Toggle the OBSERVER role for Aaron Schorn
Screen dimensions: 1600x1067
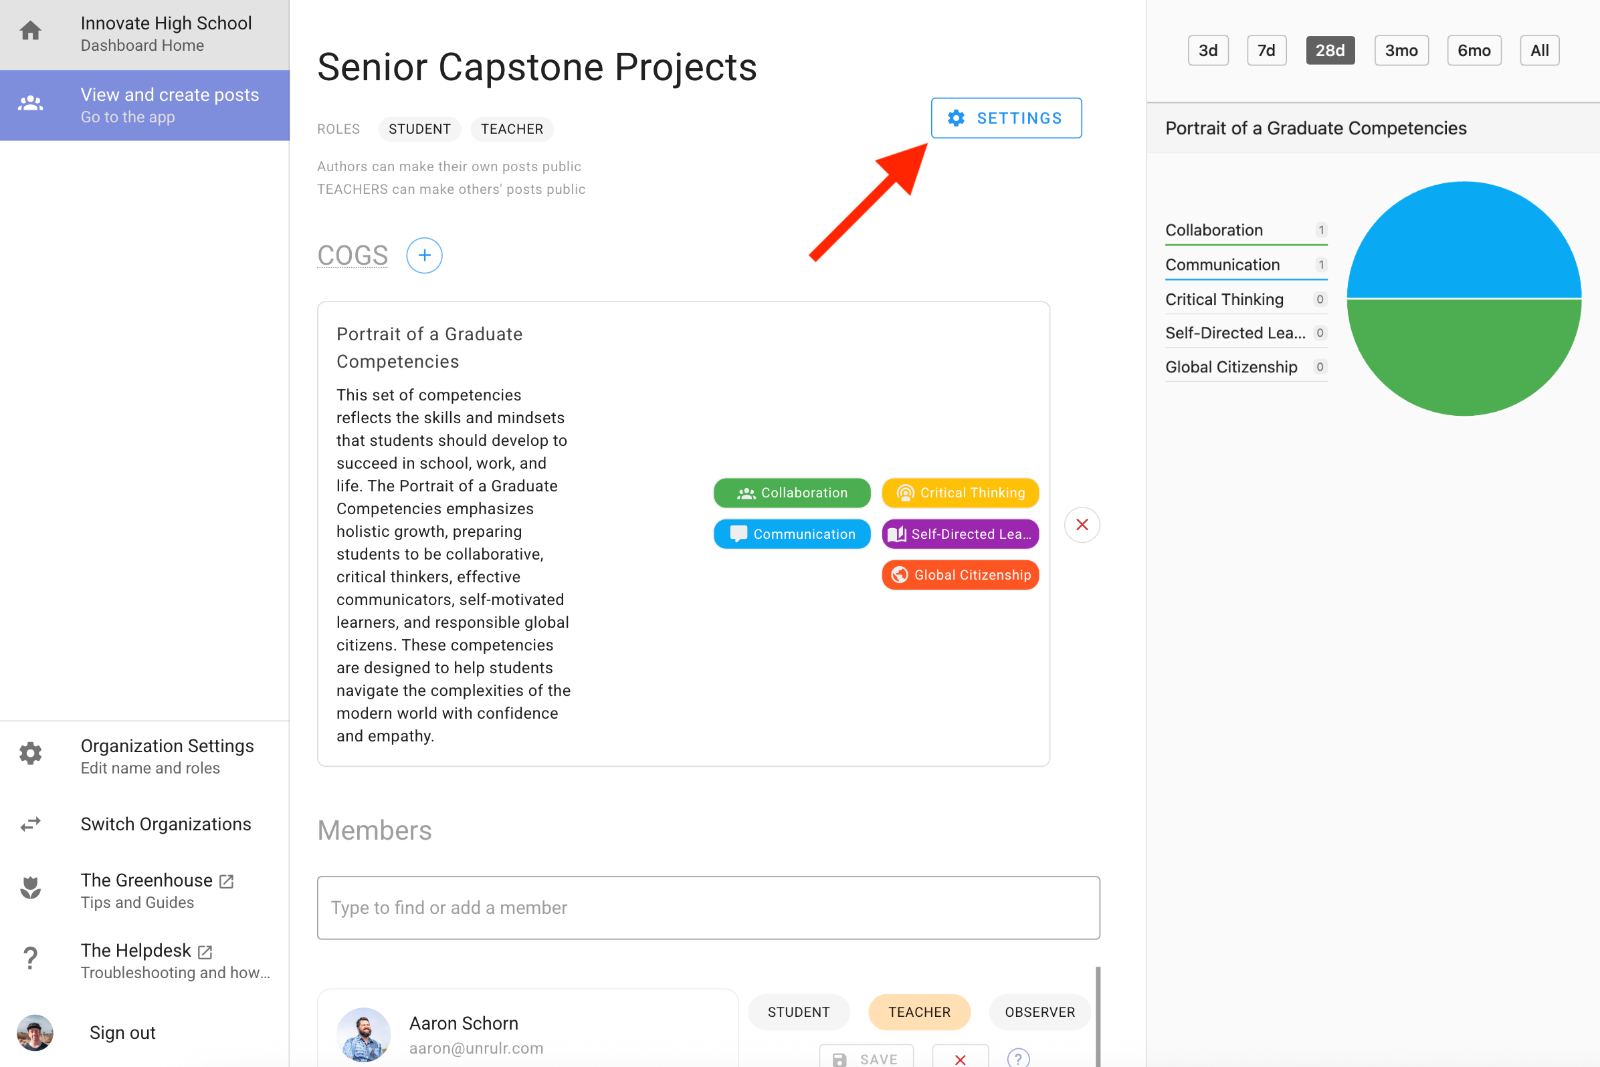point(1039,1011)
